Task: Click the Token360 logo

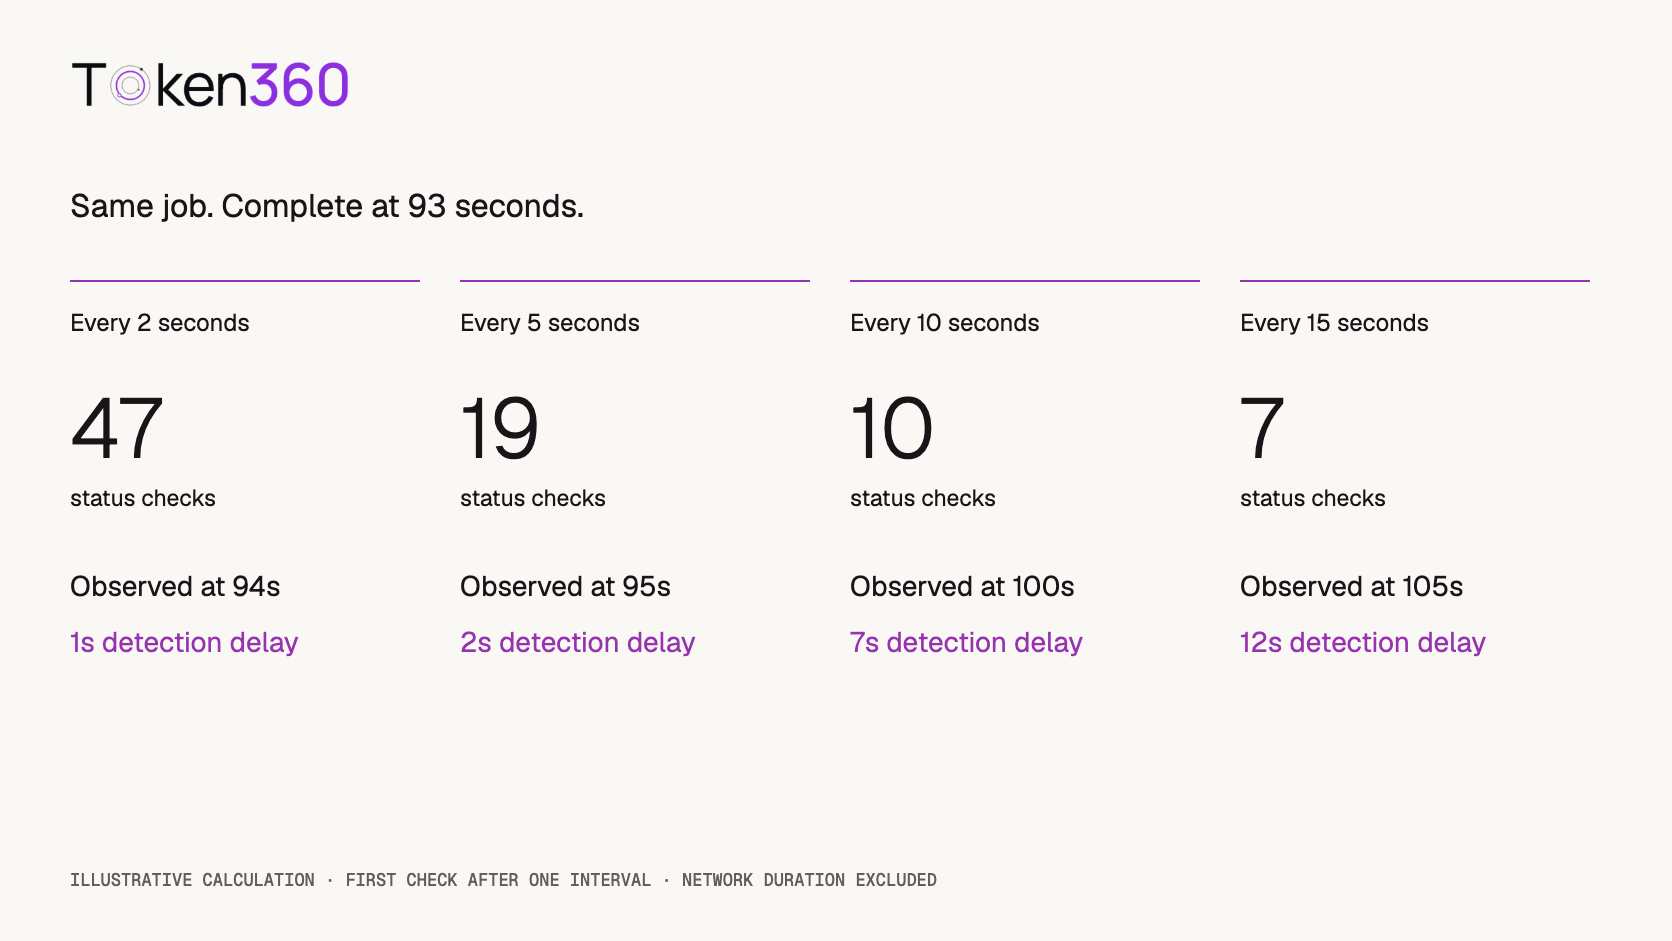Action: [210, 85]
